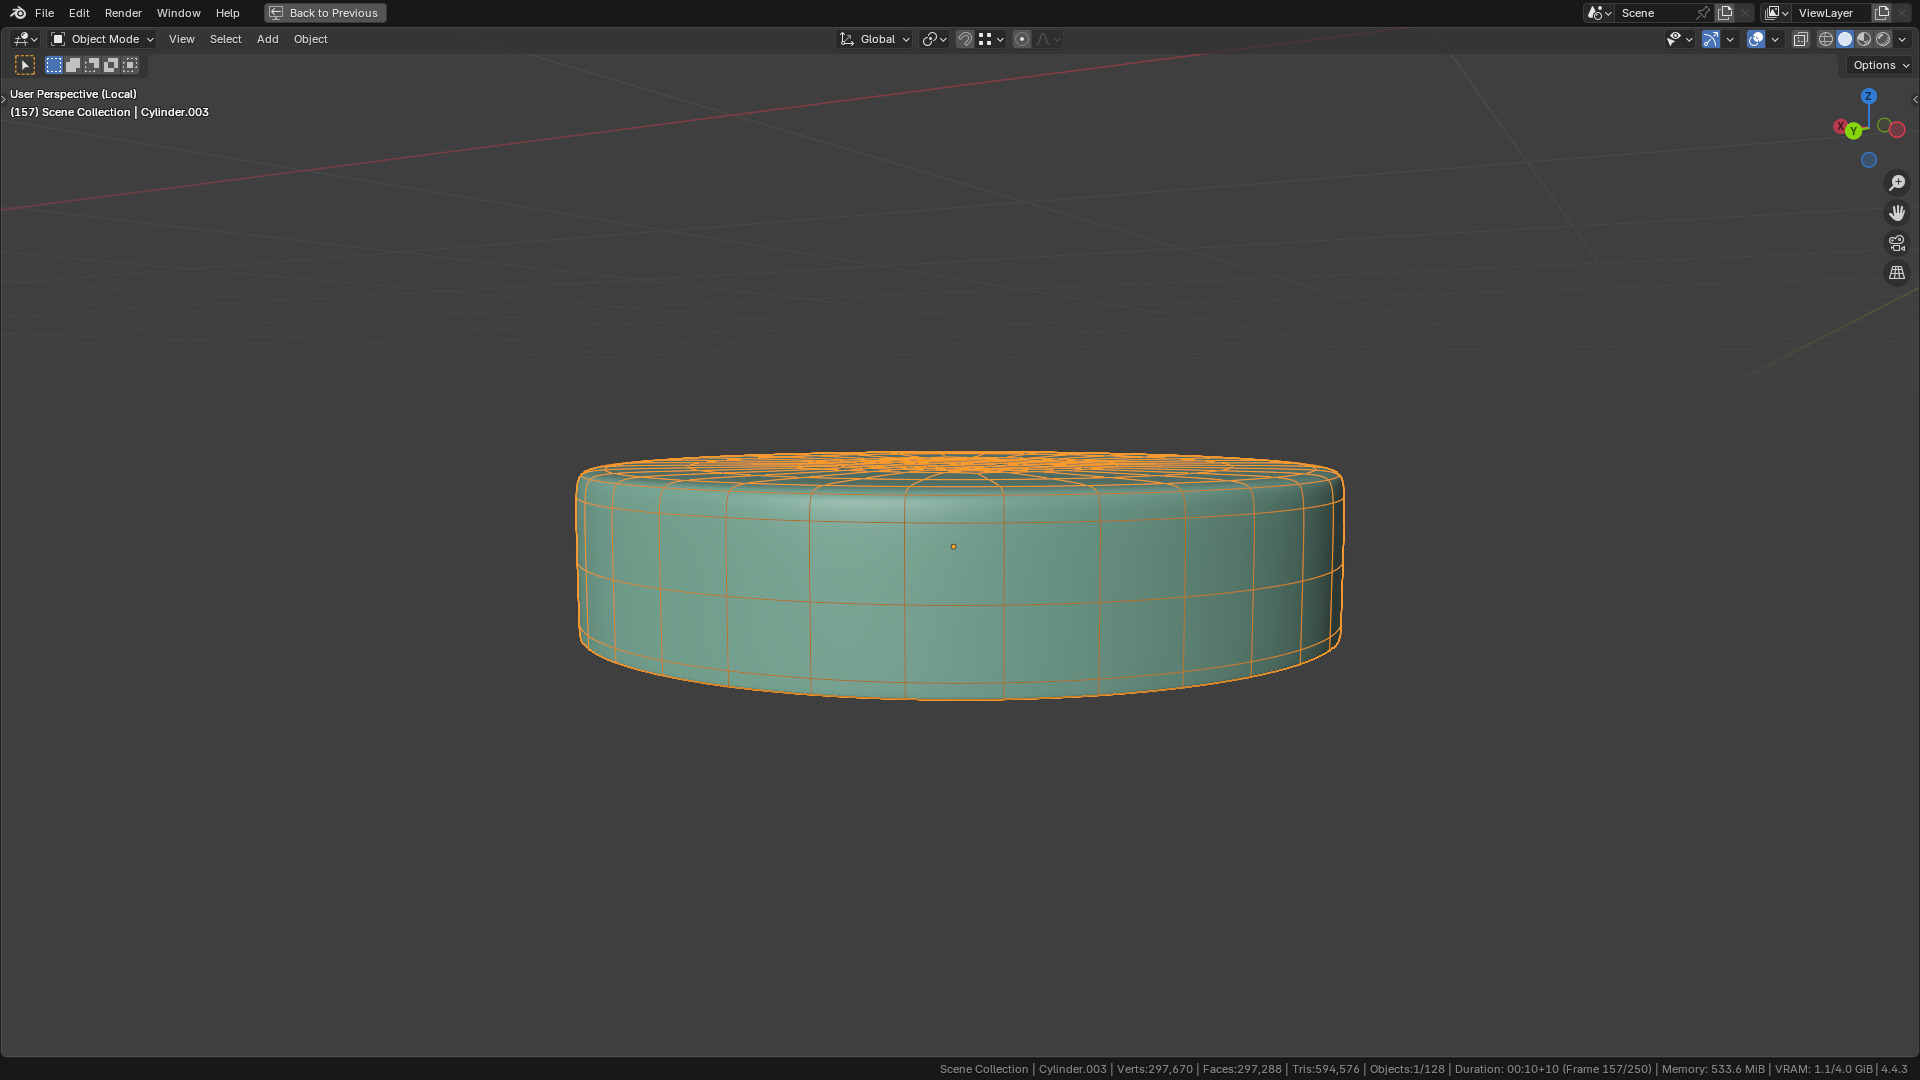This screenshot has width=1920, height=1080.
Task: Toggle the camera view button
Action: 1896,243
